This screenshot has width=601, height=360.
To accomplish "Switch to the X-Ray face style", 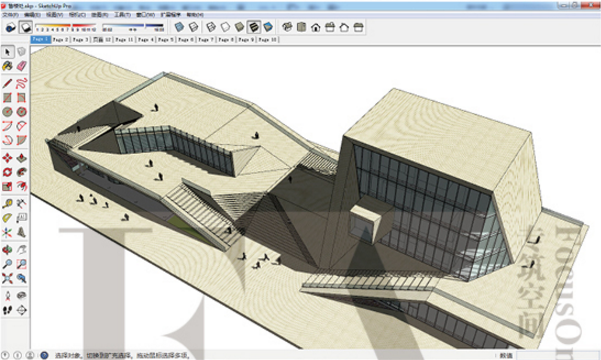I will tap(179, 27).
